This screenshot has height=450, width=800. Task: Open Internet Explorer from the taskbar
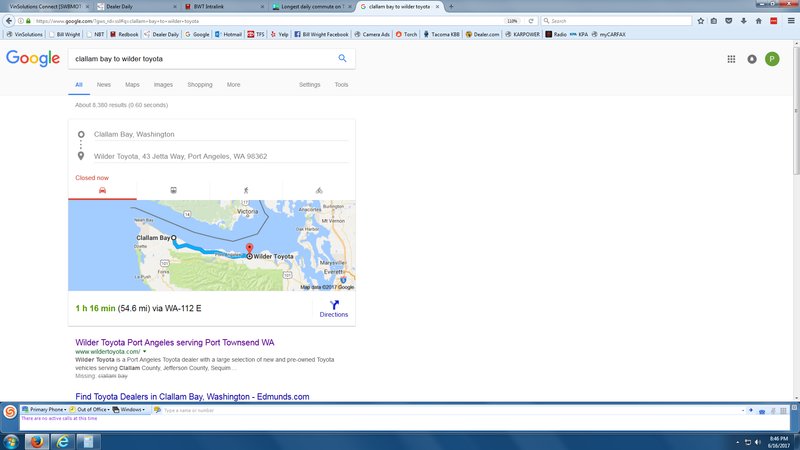62,441
